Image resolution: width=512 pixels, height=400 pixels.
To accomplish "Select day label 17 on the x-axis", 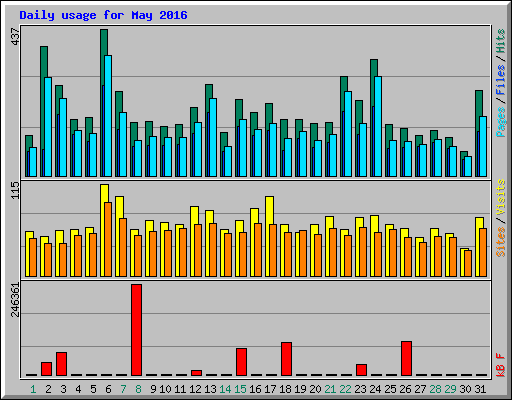I will 270,389.
